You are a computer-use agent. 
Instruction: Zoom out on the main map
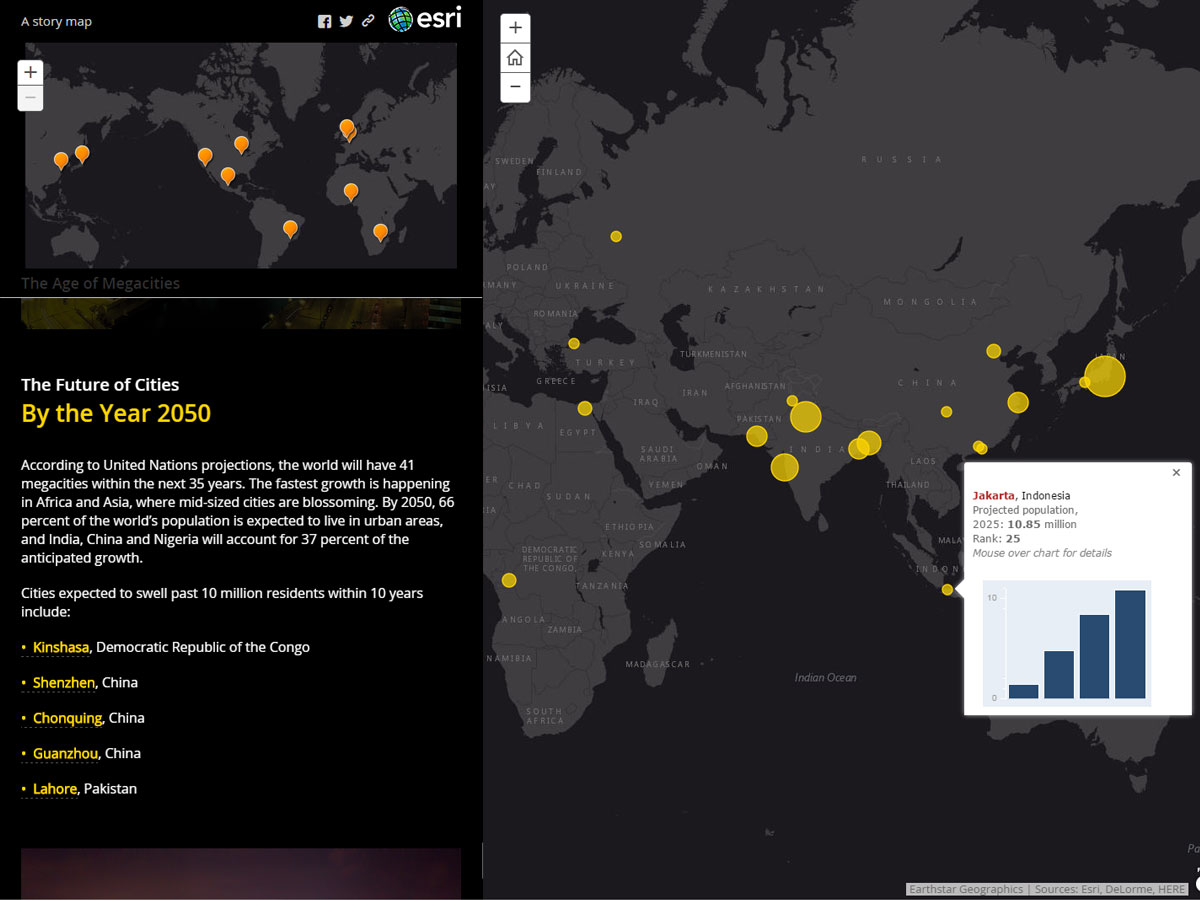point(515,87)
